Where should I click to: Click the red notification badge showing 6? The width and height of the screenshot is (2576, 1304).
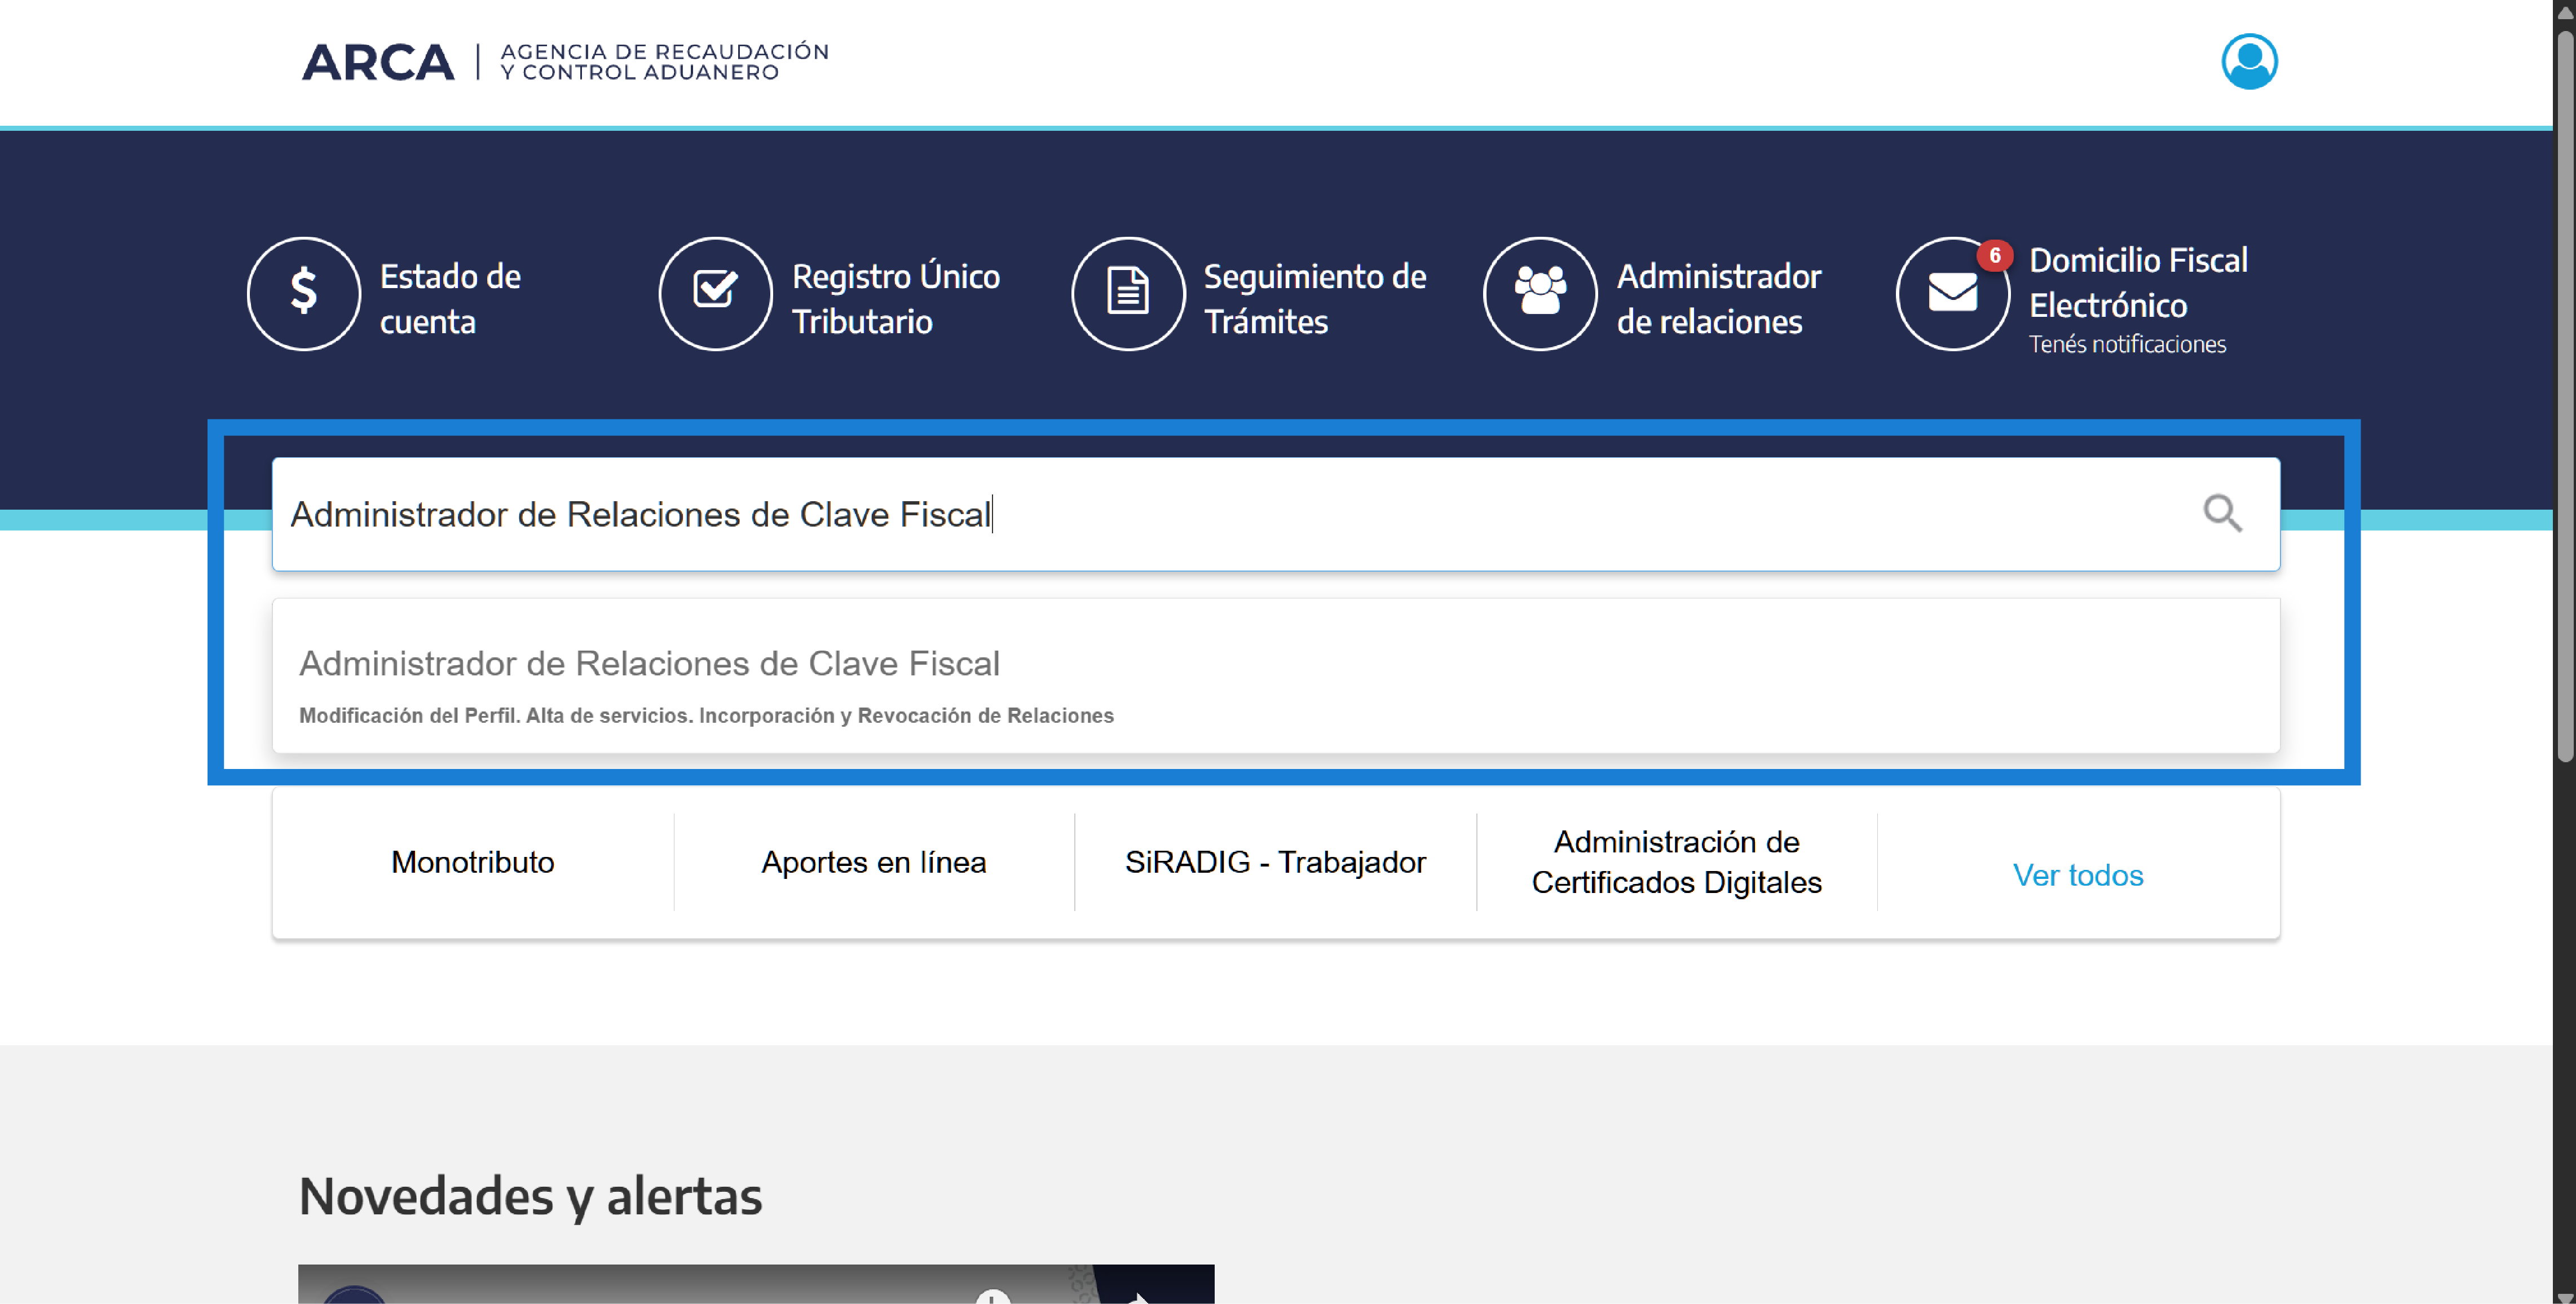point(1993,256)
